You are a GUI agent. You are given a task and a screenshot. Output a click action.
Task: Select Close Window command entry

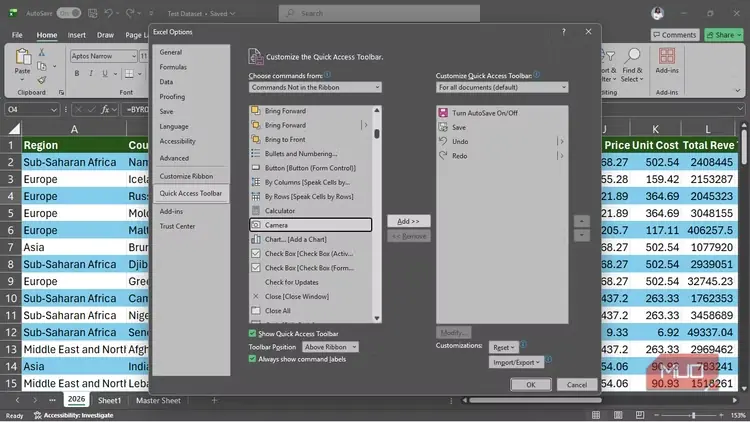tap(310, 297)
